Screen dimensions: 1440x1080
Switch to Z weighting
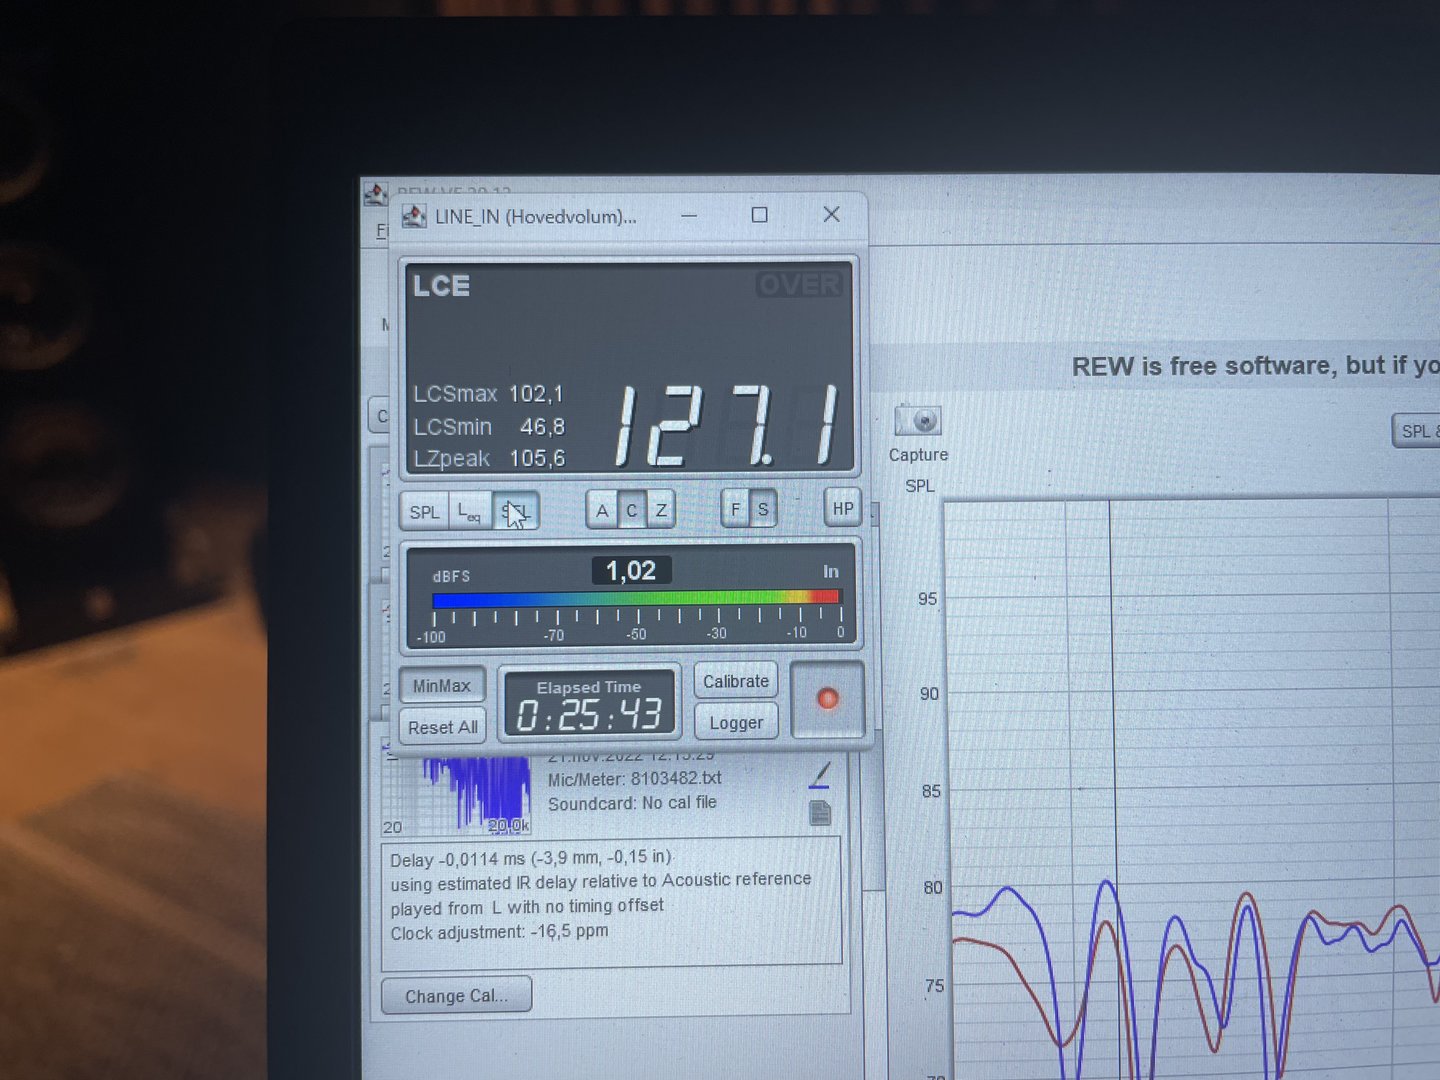click(661, 510)
